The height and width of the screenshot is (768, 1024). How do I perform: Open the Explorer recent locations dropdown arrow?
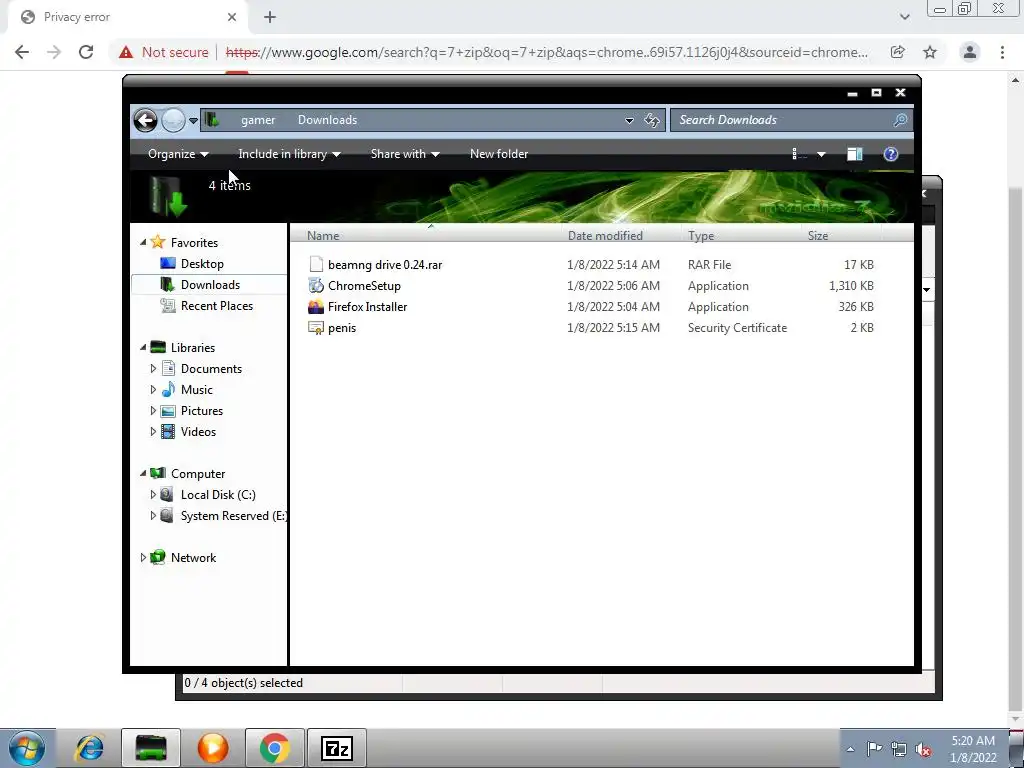click(193, 121)
